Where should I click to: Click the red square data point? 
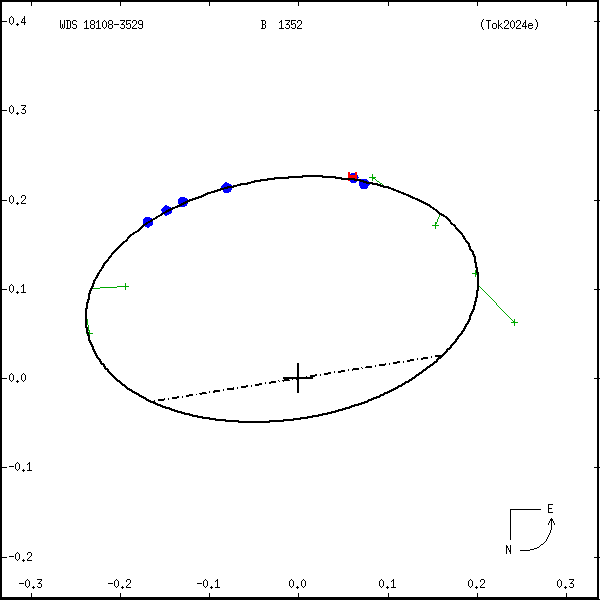(x=352, y=177)
